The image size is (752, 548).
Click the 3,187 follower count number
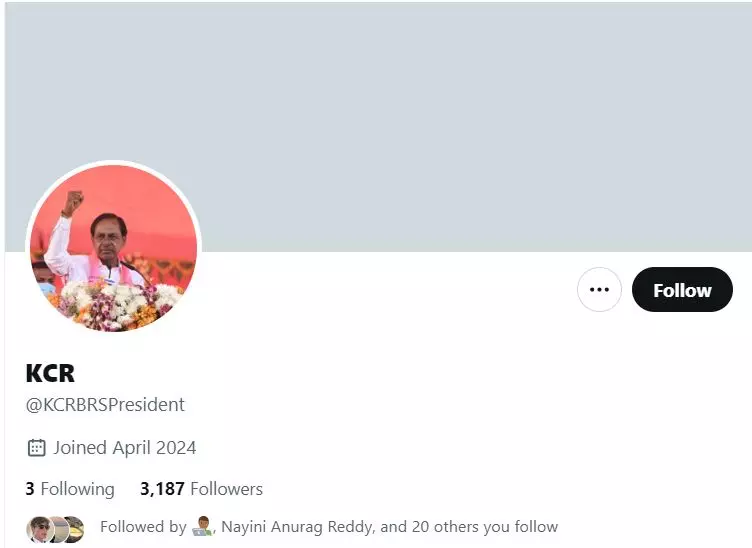[162, 489]
